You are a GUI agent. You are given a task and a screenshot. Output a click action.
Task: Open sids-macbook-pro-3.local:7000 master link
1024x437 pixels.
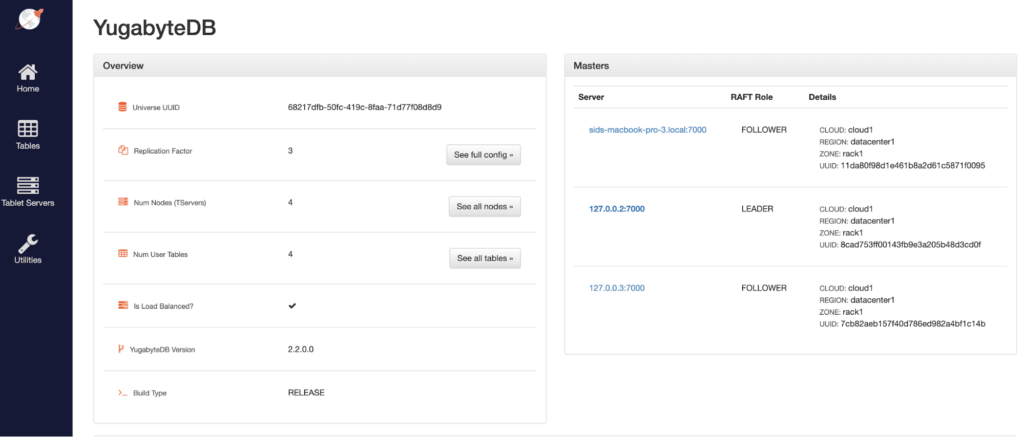click(647, 130)
